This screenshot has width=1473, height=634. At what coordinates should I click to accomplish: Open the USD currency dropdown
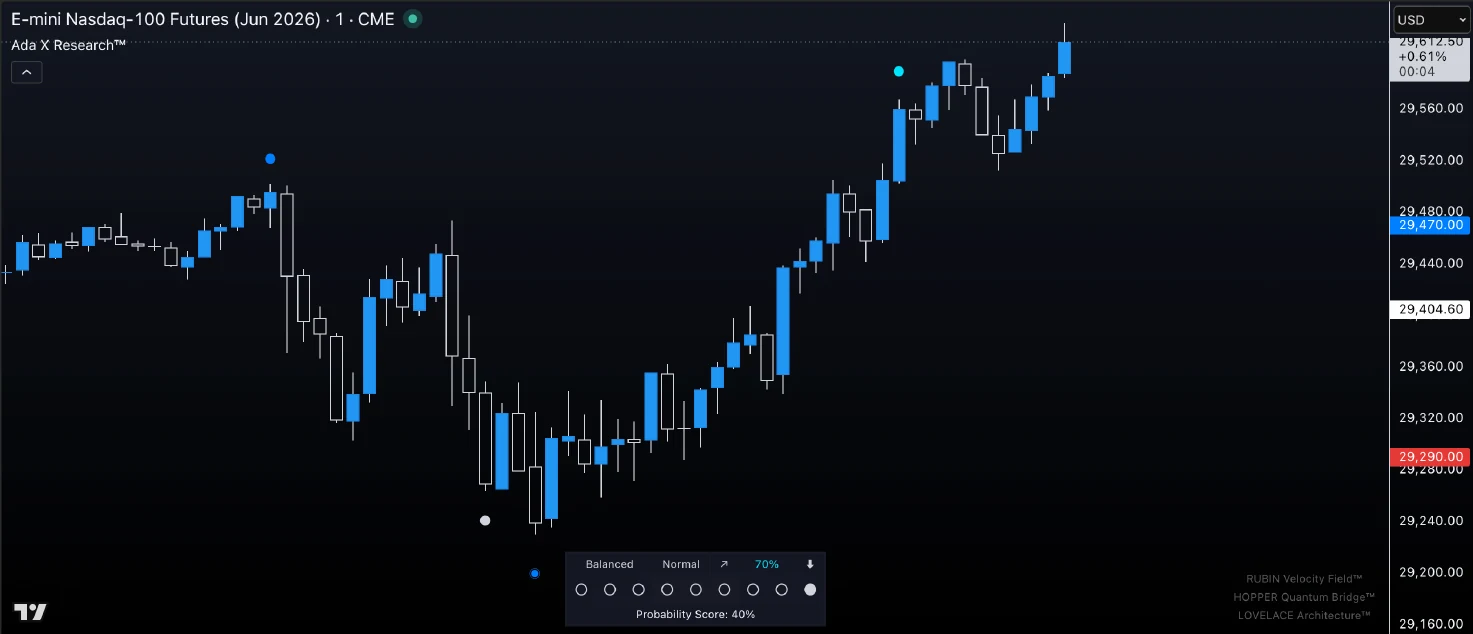coord(1431,20)
